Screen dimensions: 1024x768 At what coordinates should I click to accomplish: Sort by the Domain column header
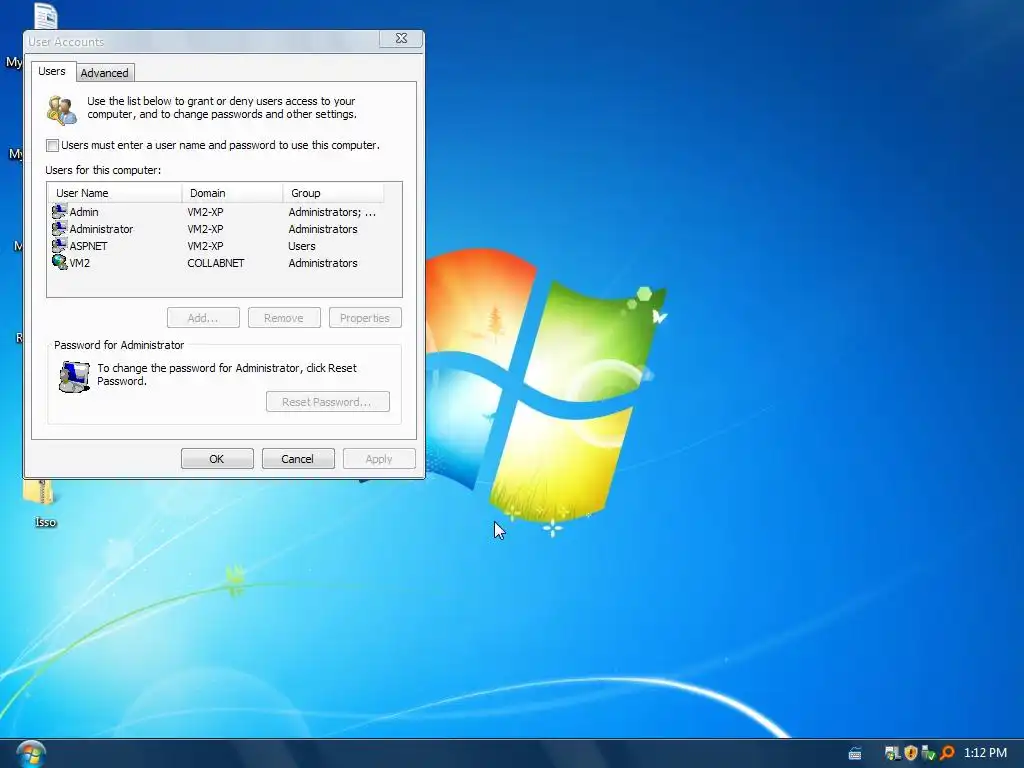click(x=232, y=193)
